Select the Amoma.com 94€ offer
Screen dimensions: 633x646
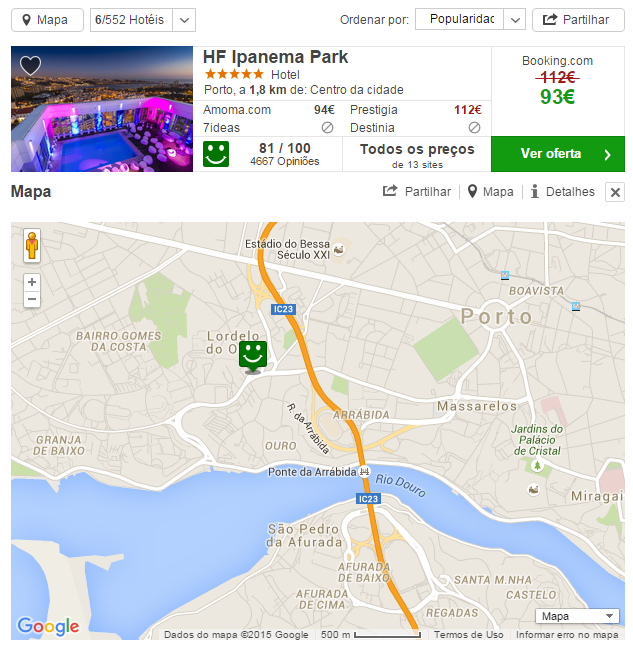click(269, 110)
